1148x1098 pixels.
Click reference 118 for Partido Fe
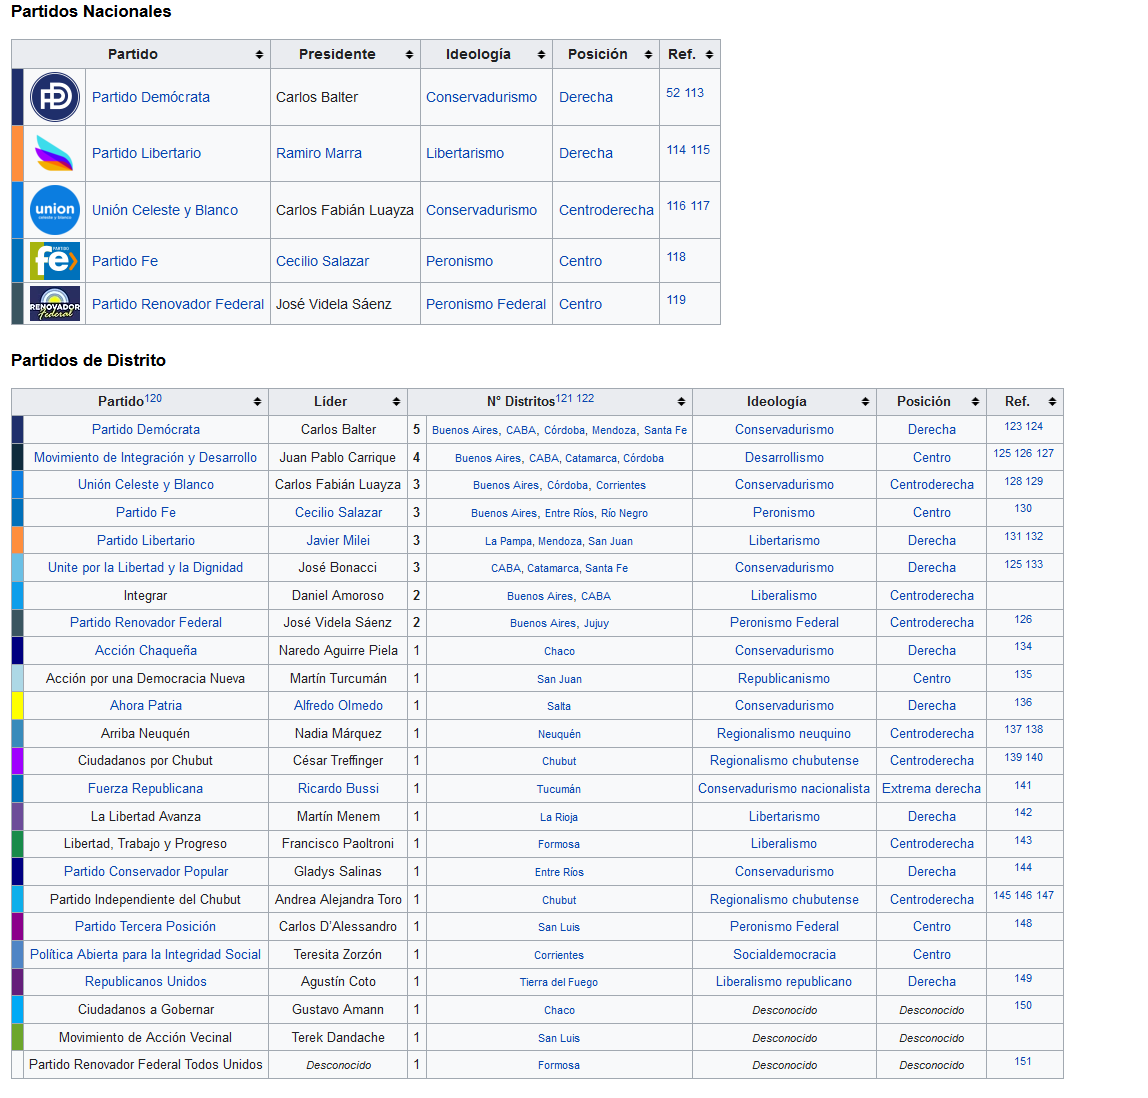[676, 257]
